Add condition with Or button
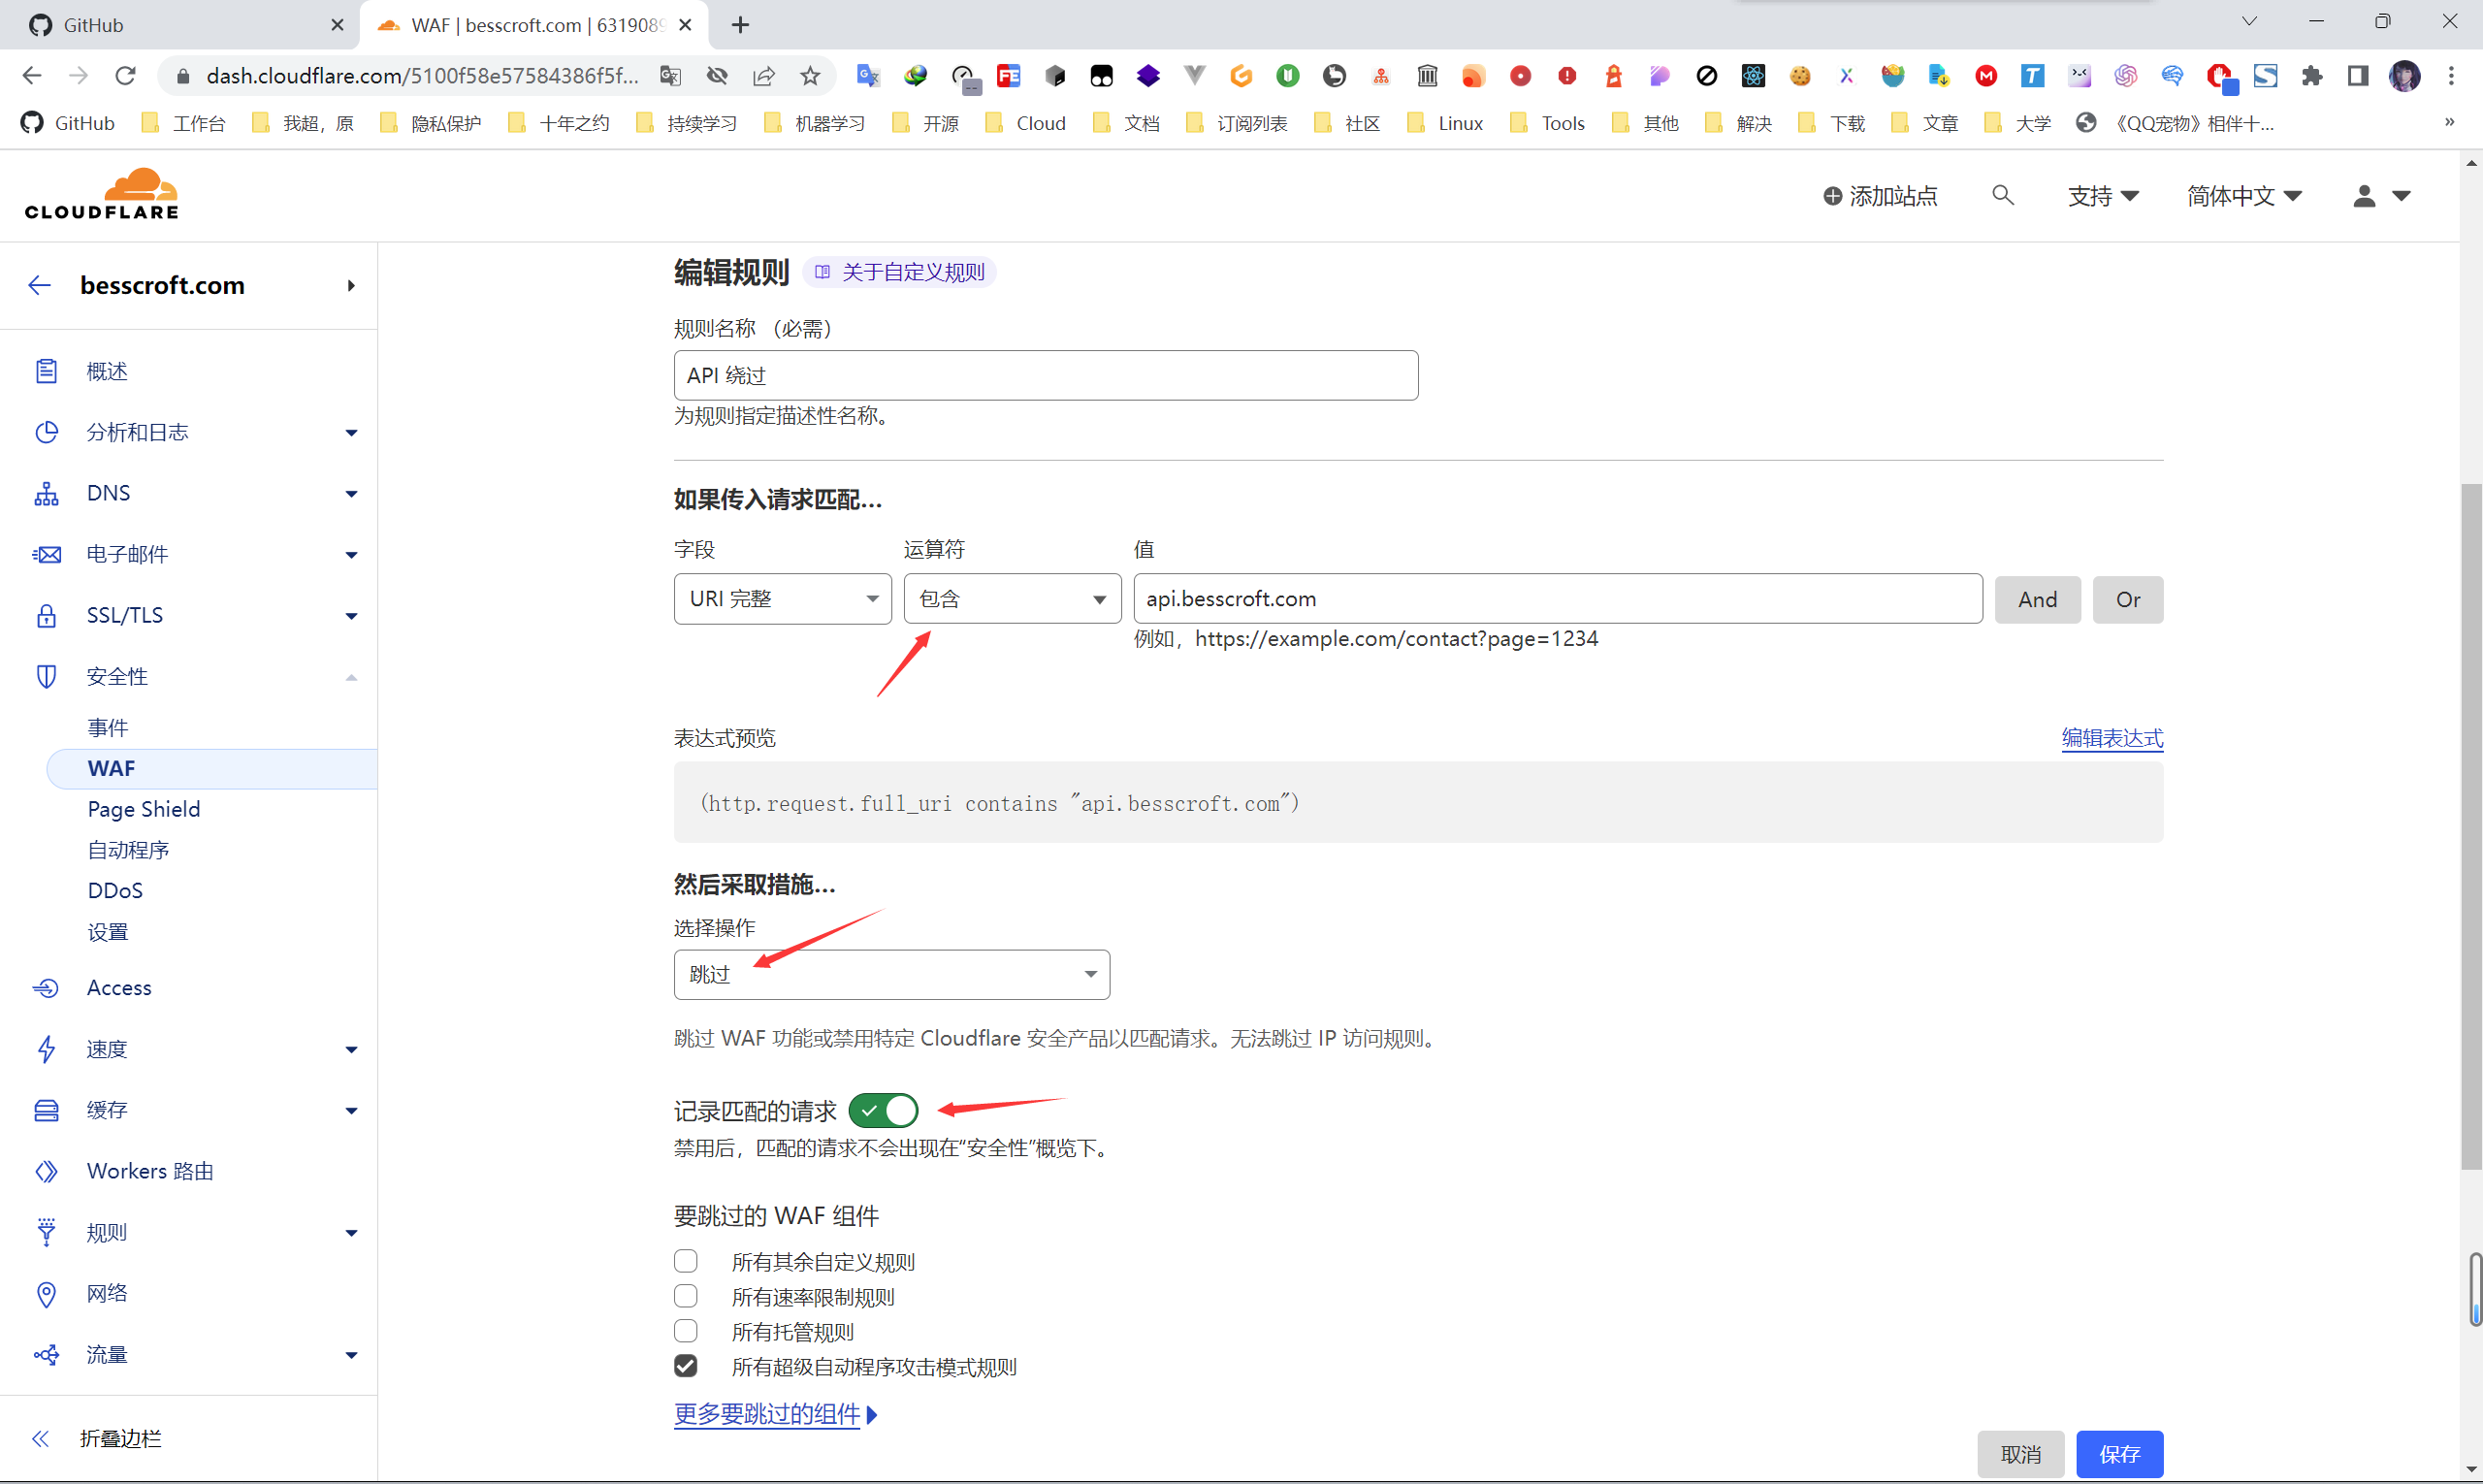 point(2128,599)
